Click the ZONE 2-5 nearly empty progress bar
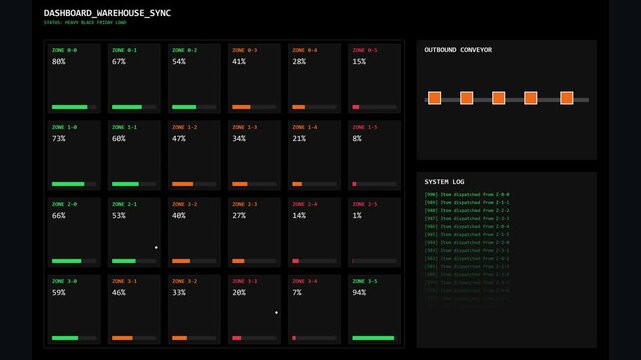Screen dimensions: 641x360 tap(374, 261)
